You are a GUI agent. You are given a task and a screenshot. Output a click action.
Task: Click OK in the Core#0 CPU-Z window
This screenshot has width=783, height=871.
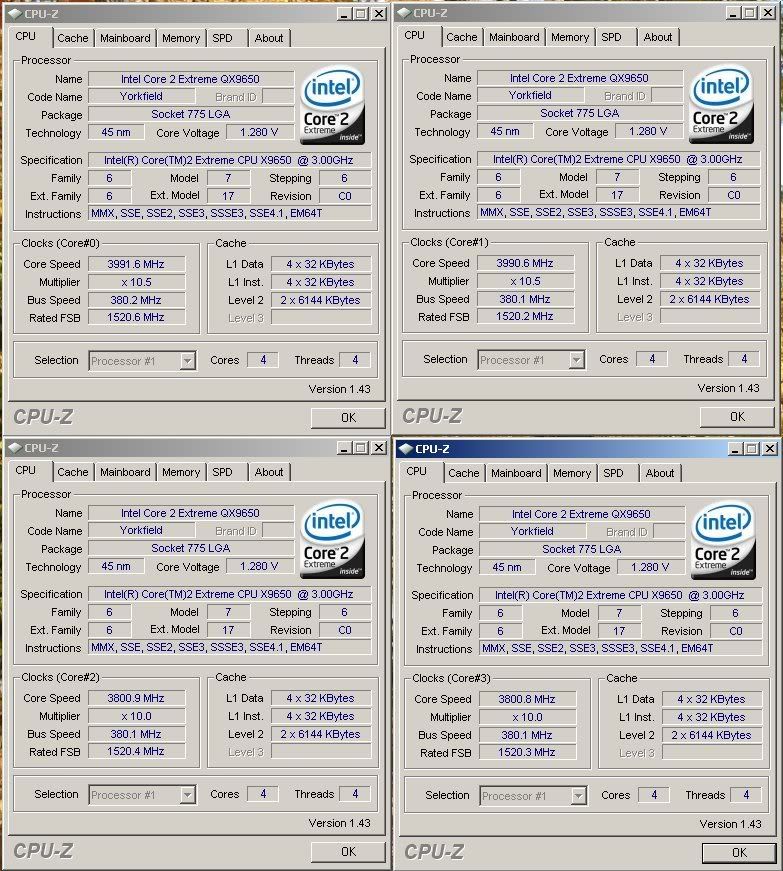tap(348, 418)
